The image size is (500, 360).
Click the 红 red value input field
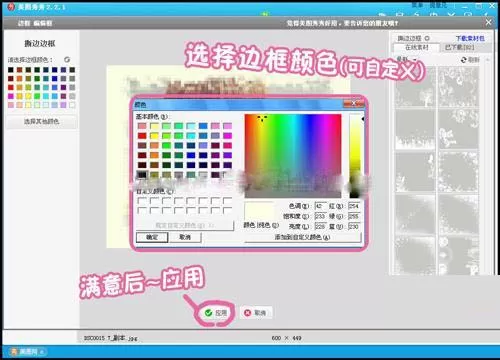354,206
